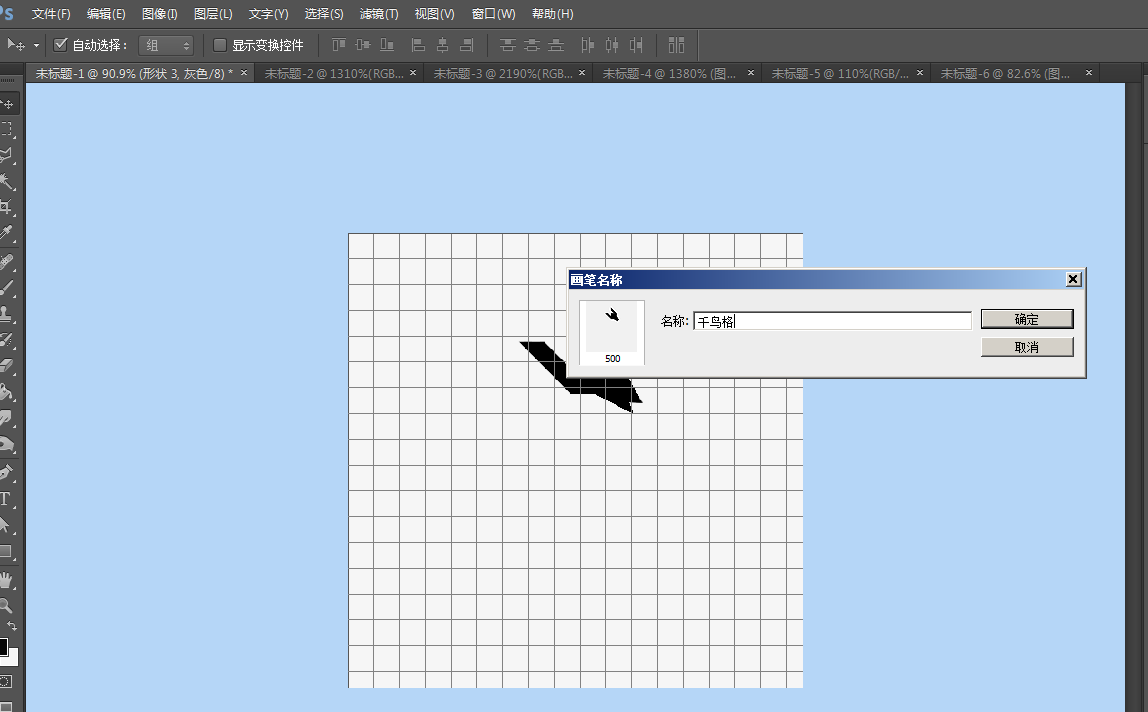Select the Pen tool

tap(7, 472)
